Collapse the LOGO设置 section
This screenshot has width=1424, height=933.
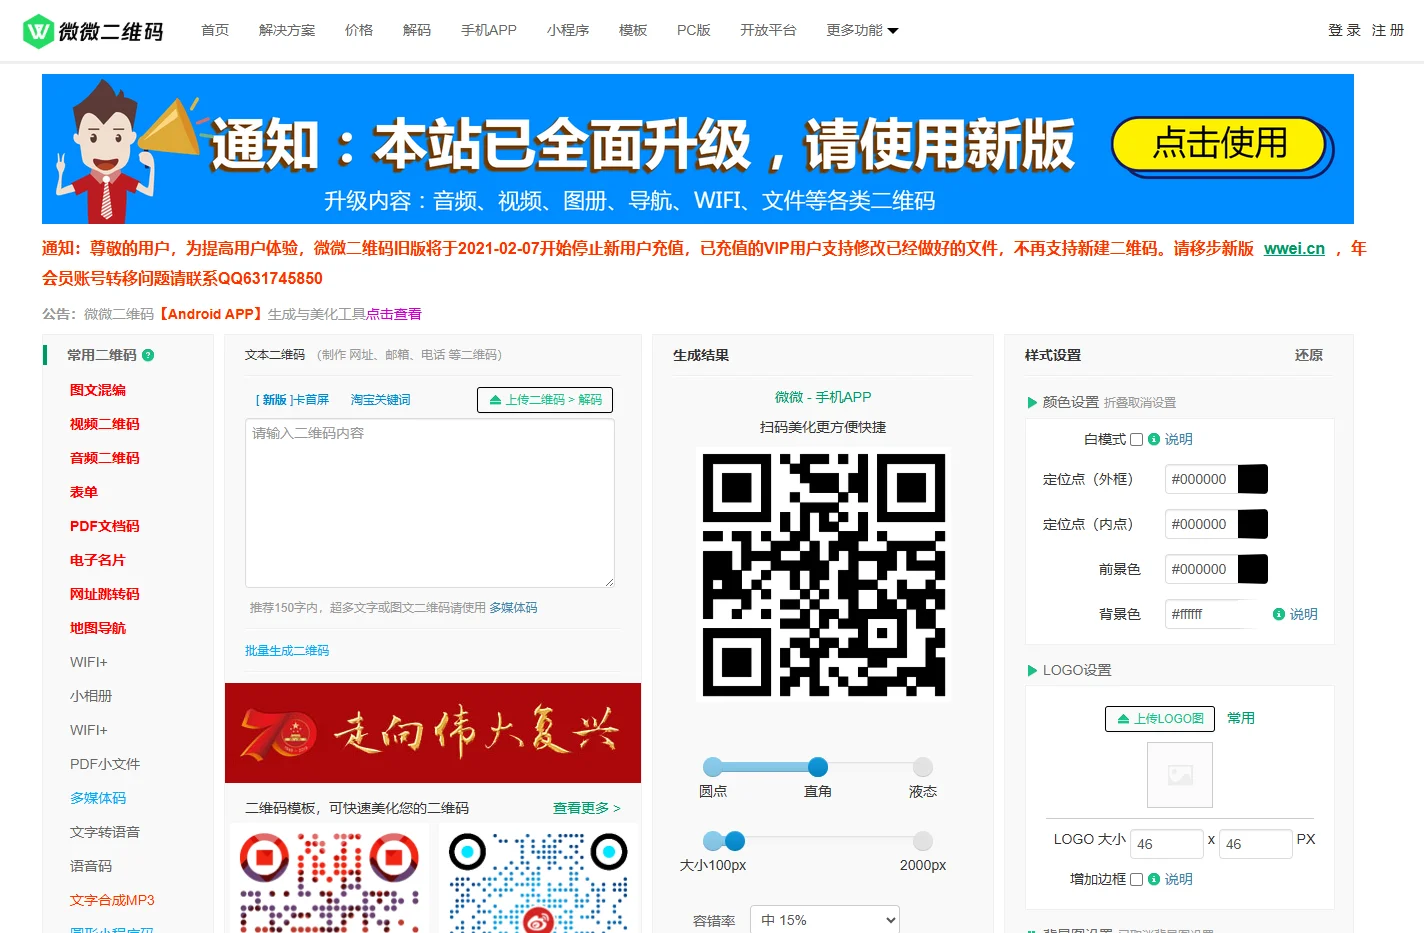1069,670
